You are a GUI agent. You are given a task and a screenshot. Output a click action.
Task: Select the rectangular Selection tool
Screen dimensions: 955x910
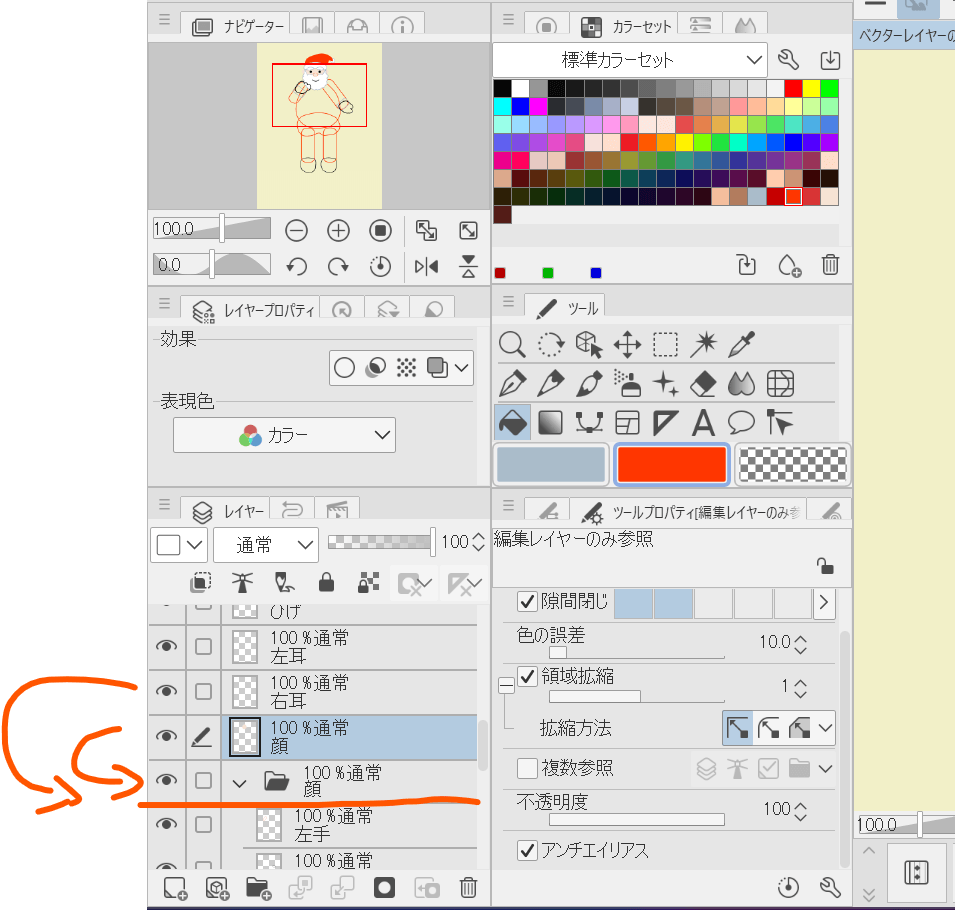point(665,345)
